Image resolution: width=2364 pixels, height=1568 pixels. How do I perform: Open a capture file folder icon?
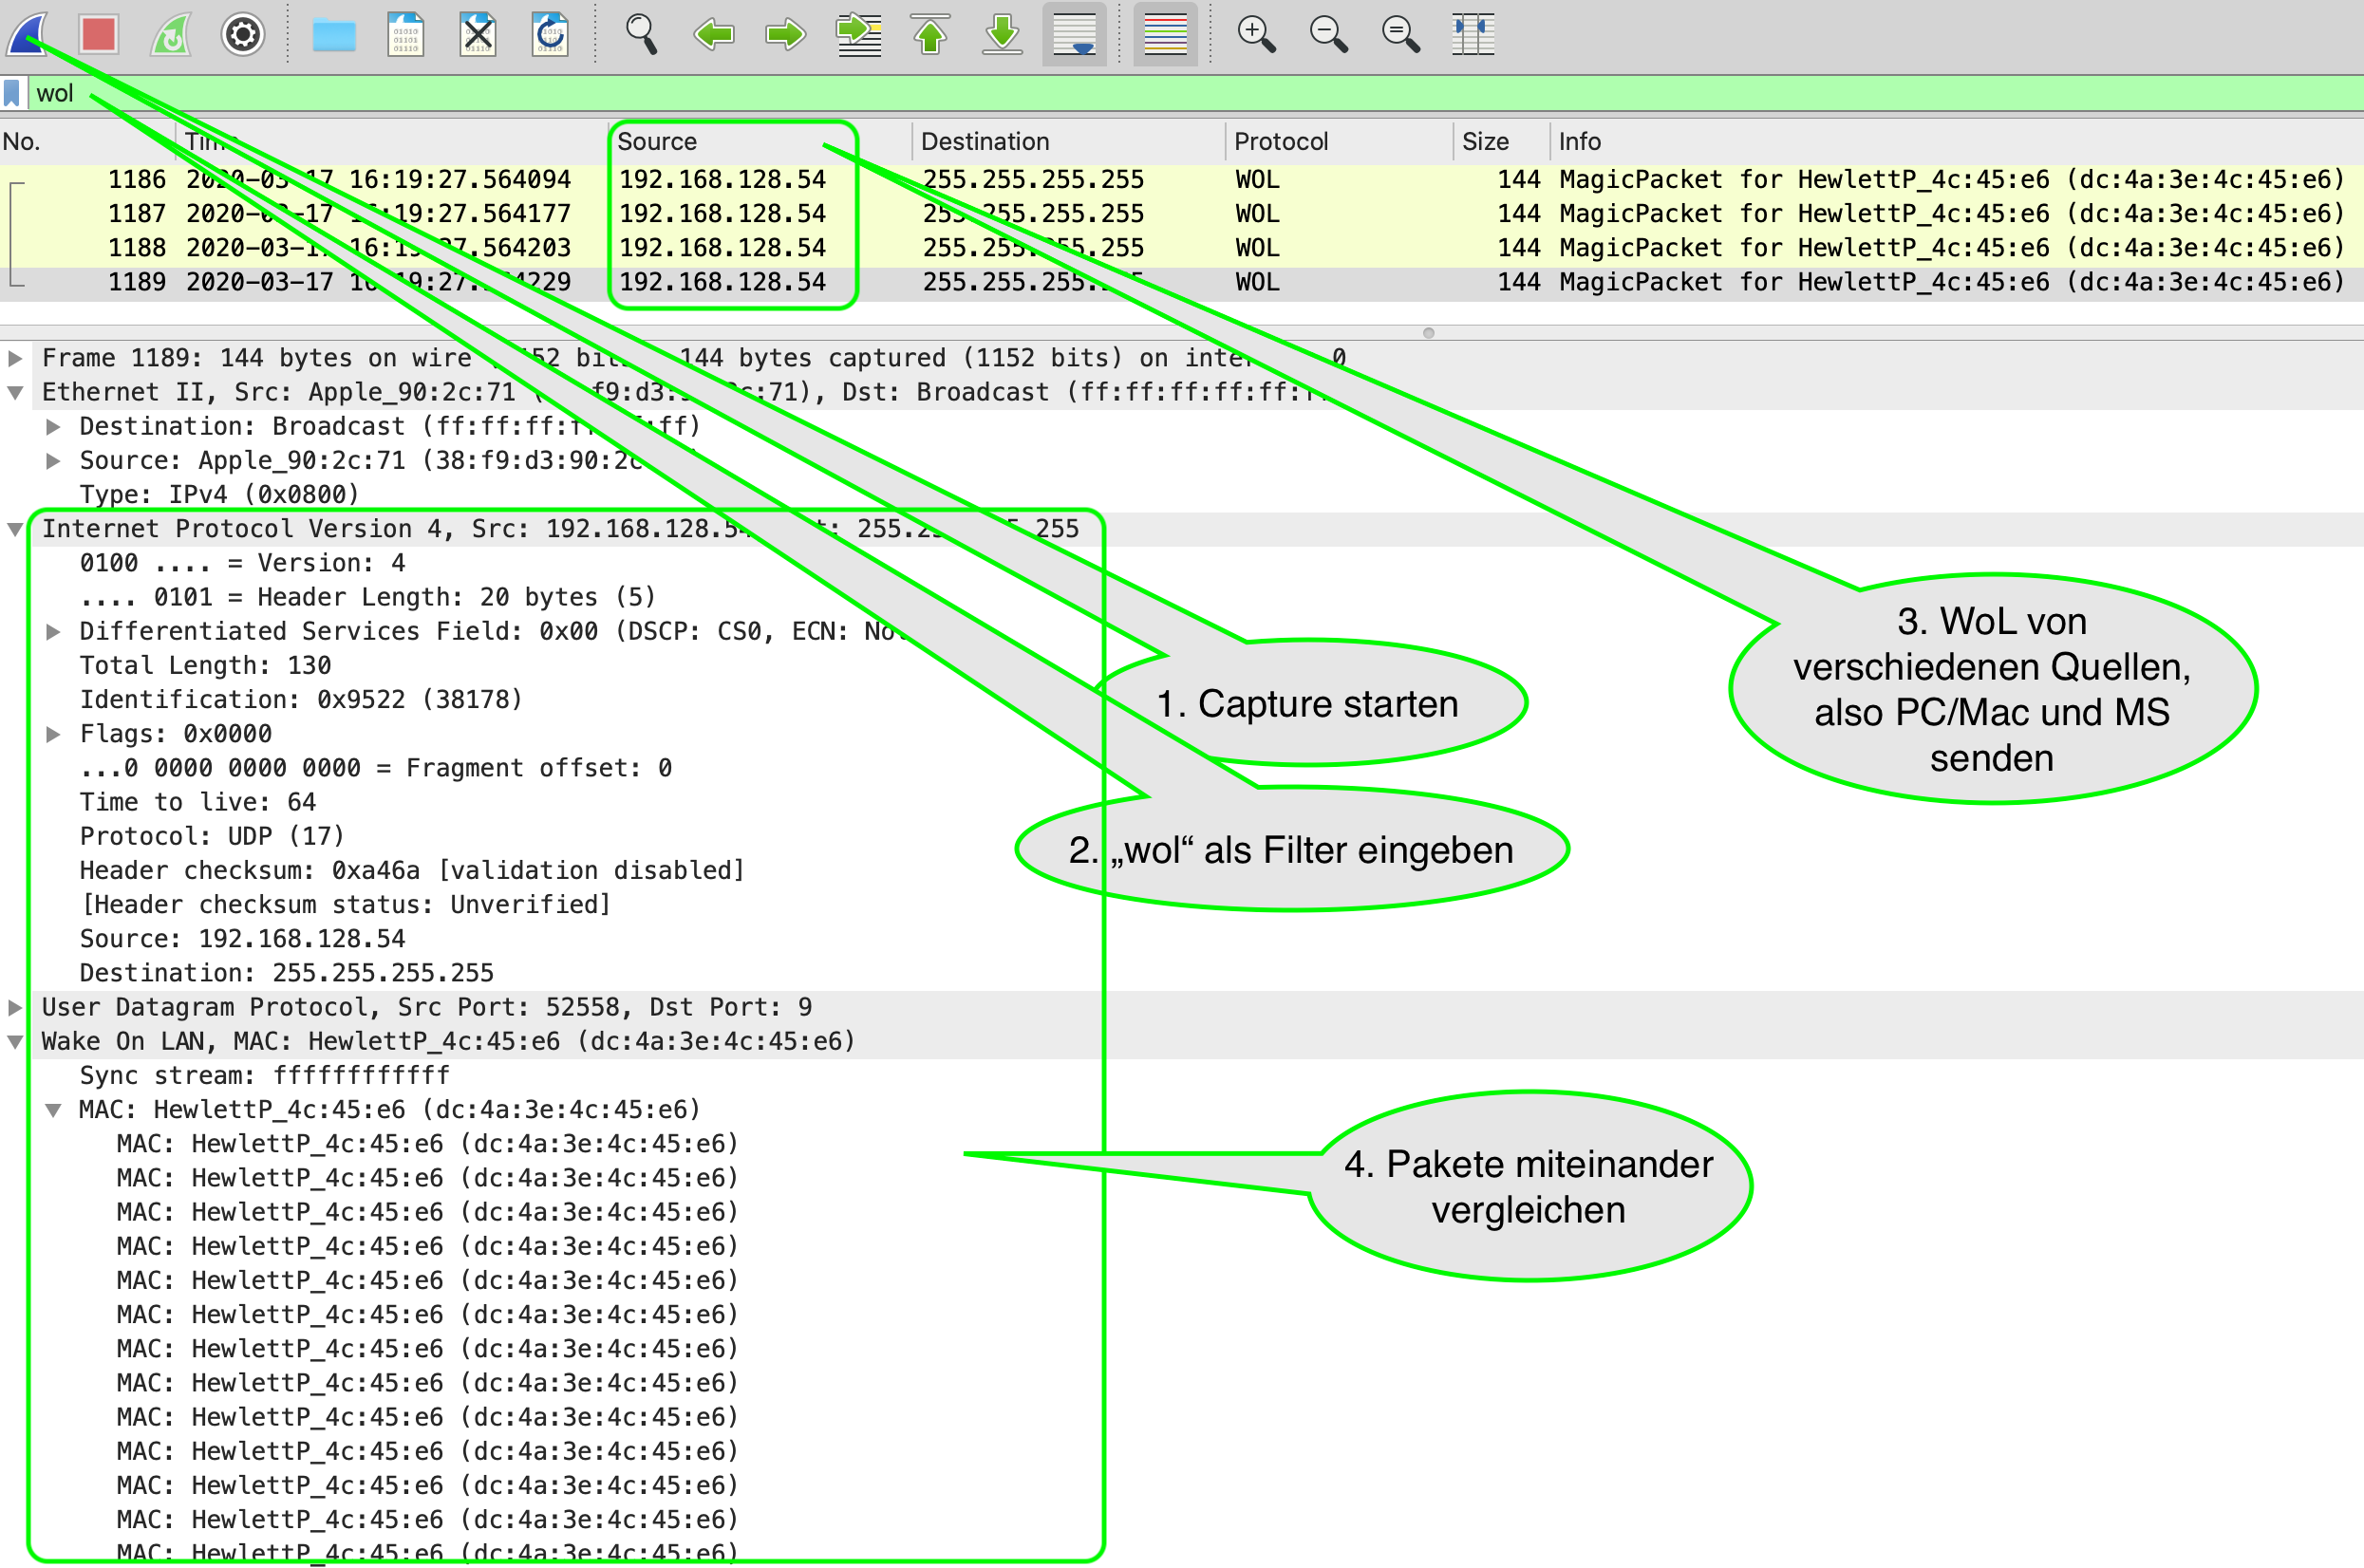tap(334, 35)
